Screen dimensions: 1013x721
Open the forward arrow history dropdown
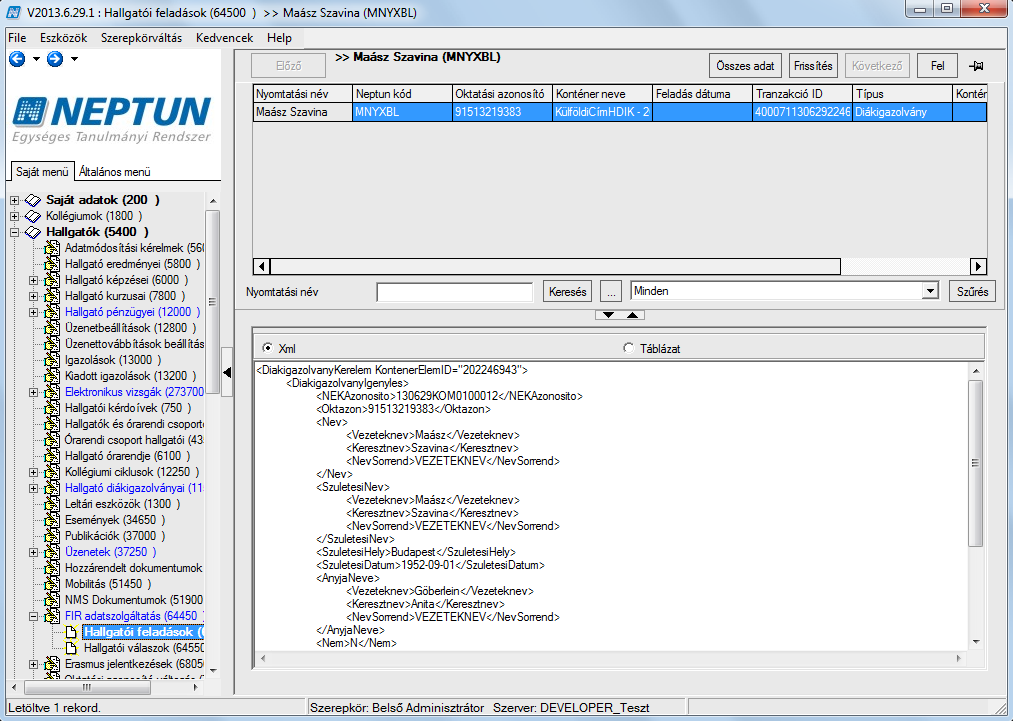[74, 59]
